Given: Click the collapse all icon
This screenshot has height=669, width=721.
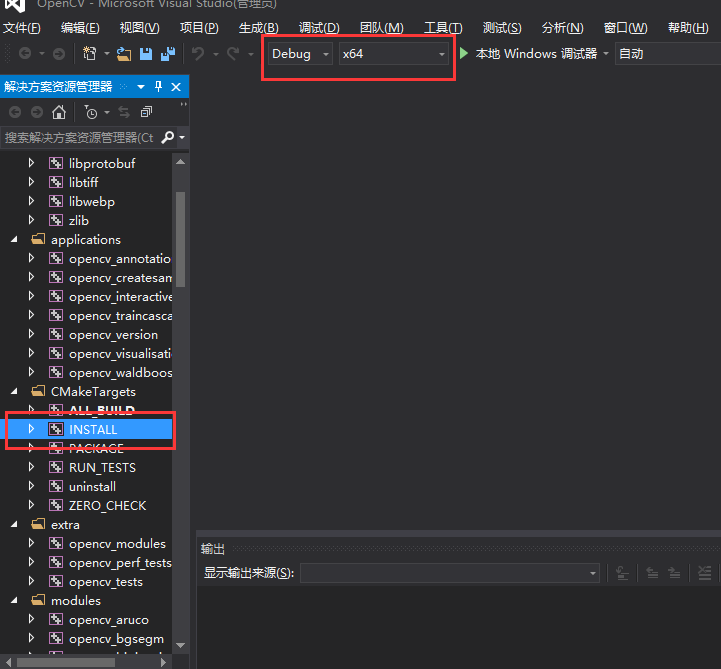Looking at the screenshot, I should point(146,112).
